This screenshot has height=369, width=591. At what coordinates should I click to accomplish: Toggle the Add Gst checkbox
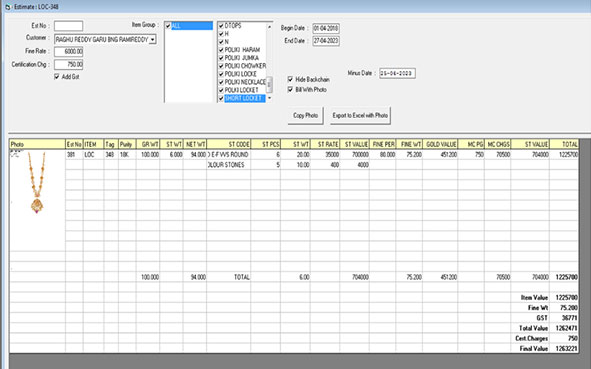pyautogui.click(x=57, y=77)
